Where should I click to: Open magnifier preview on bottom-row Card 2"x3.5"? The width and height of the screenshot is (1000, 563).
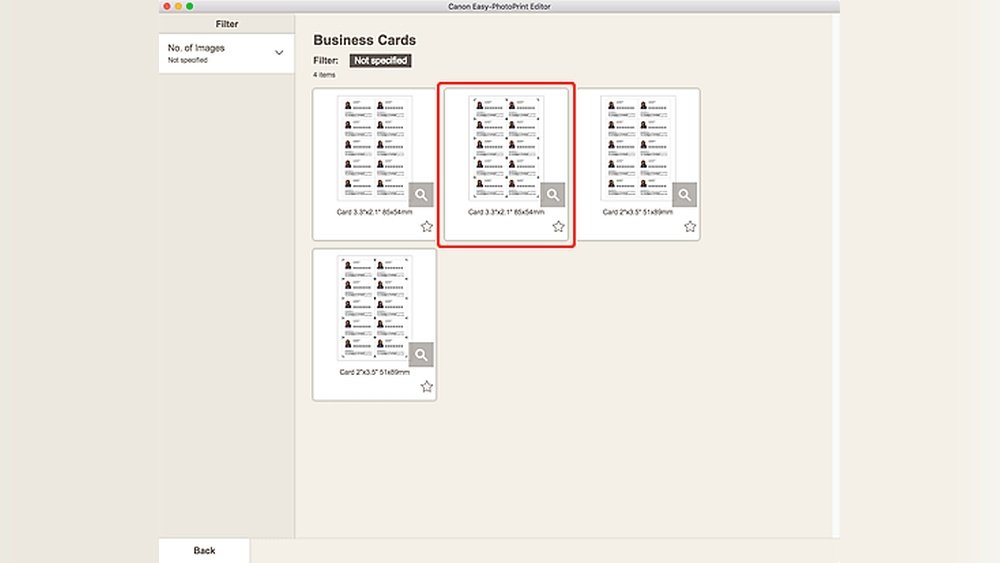click(422, 354)
